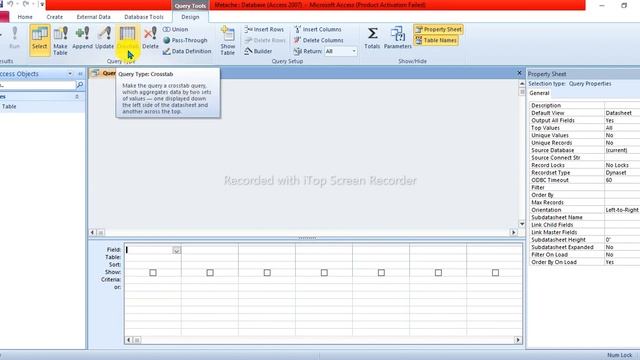Insert Rows into the query grid
The width and height of the screenshot is (640, 360).
point(264,29)
